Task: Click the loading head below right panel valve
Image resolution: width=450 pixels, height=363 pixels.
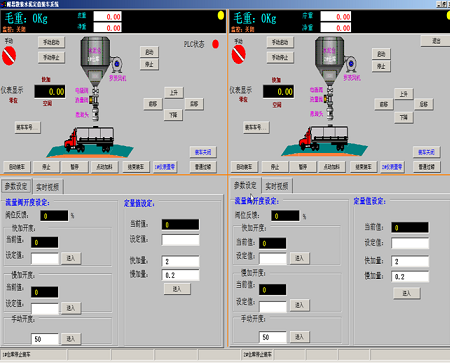Action: (330, 113)
